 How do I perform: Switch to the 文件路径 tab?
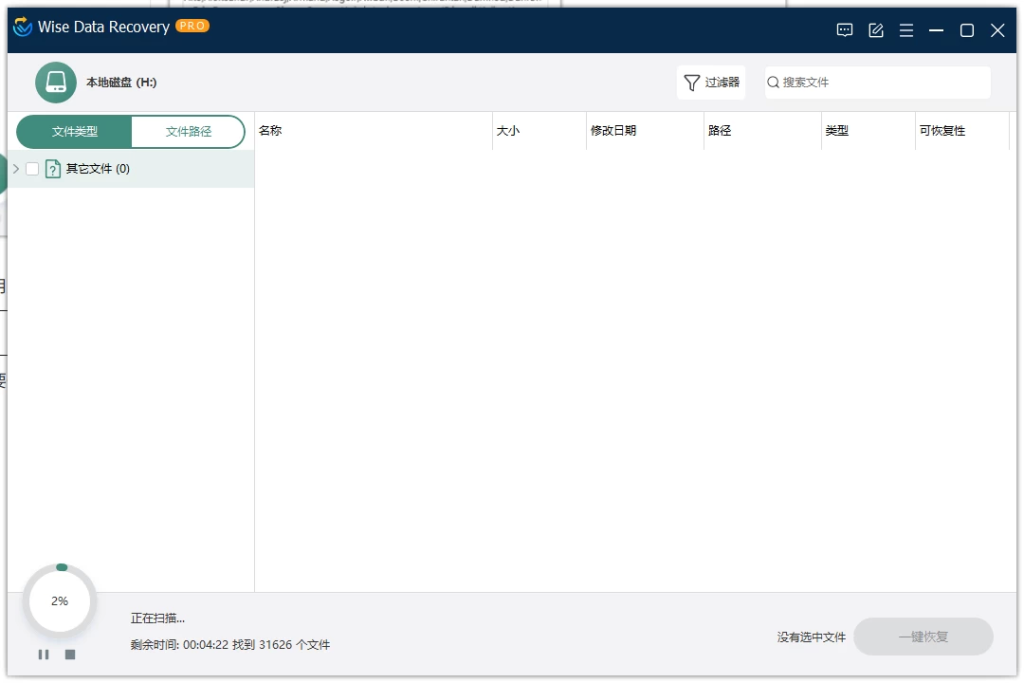188,132
